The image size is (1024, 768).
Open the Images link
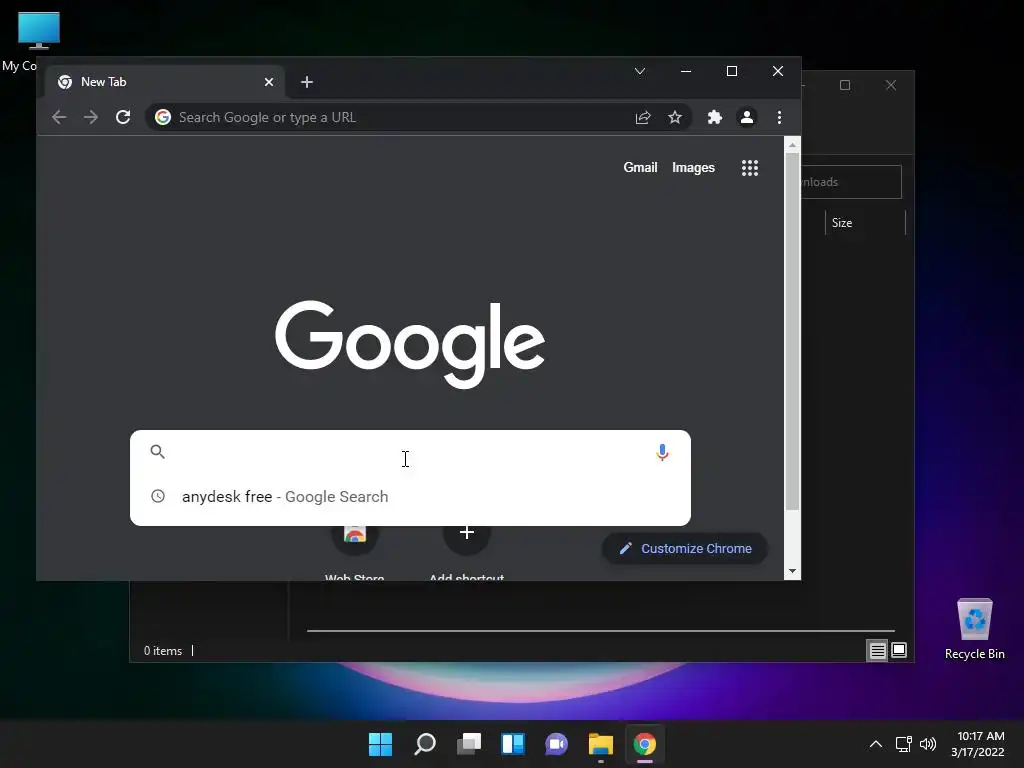pyautogui.click(x=694, y=168)
